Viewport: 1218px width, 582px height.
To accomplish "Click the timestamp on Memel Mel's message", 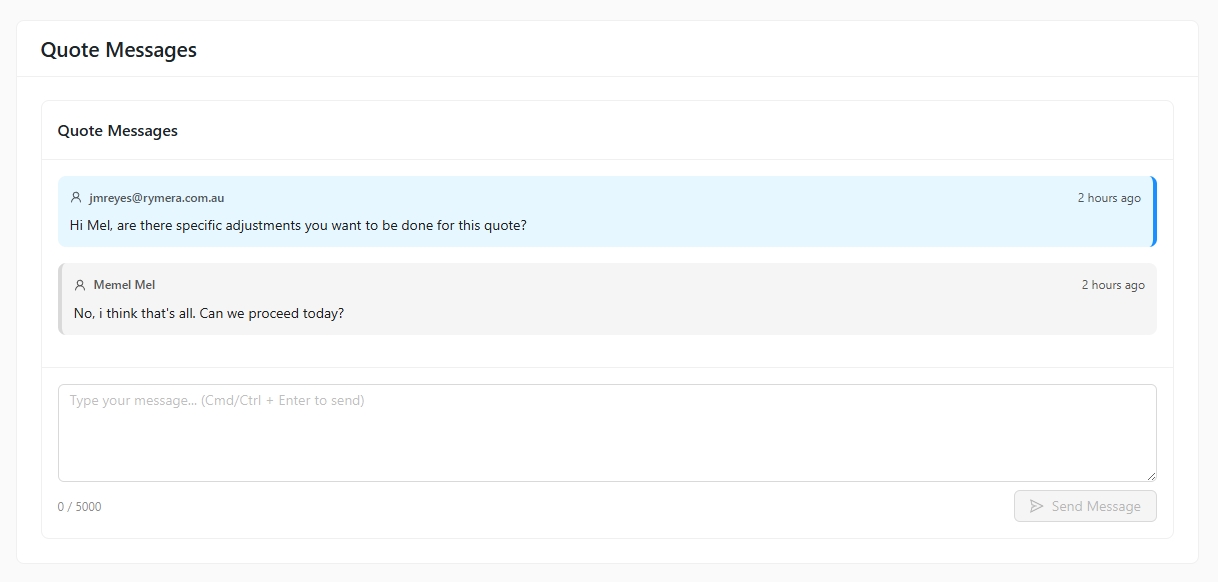I will 1112,285.
